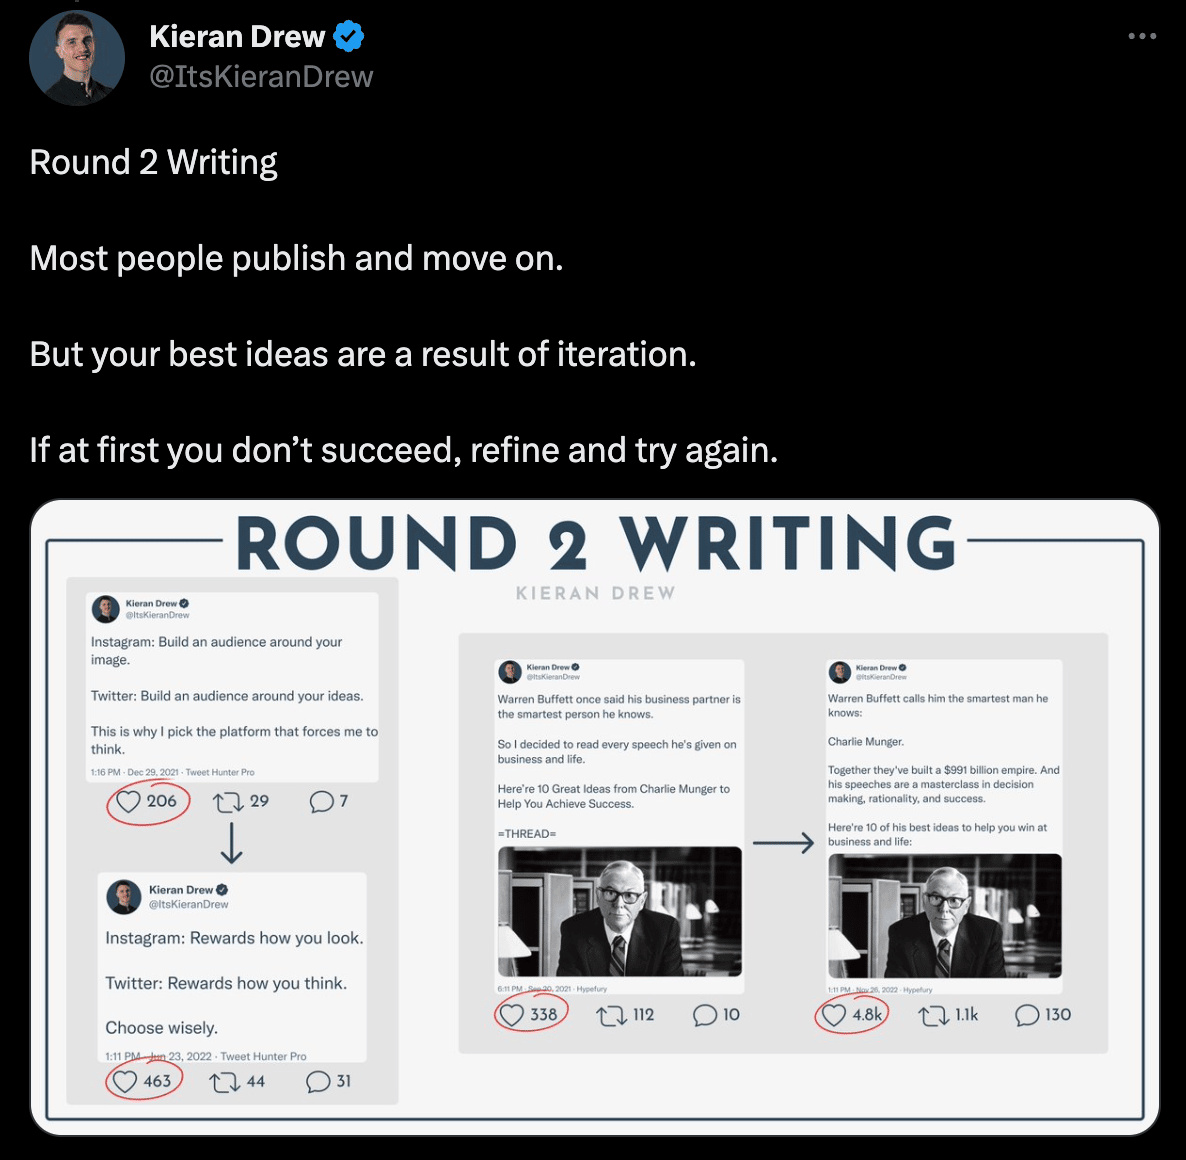Open the Round 2 Writing attached image
Screen dimensions: 1186x1160
click(595, 817)
